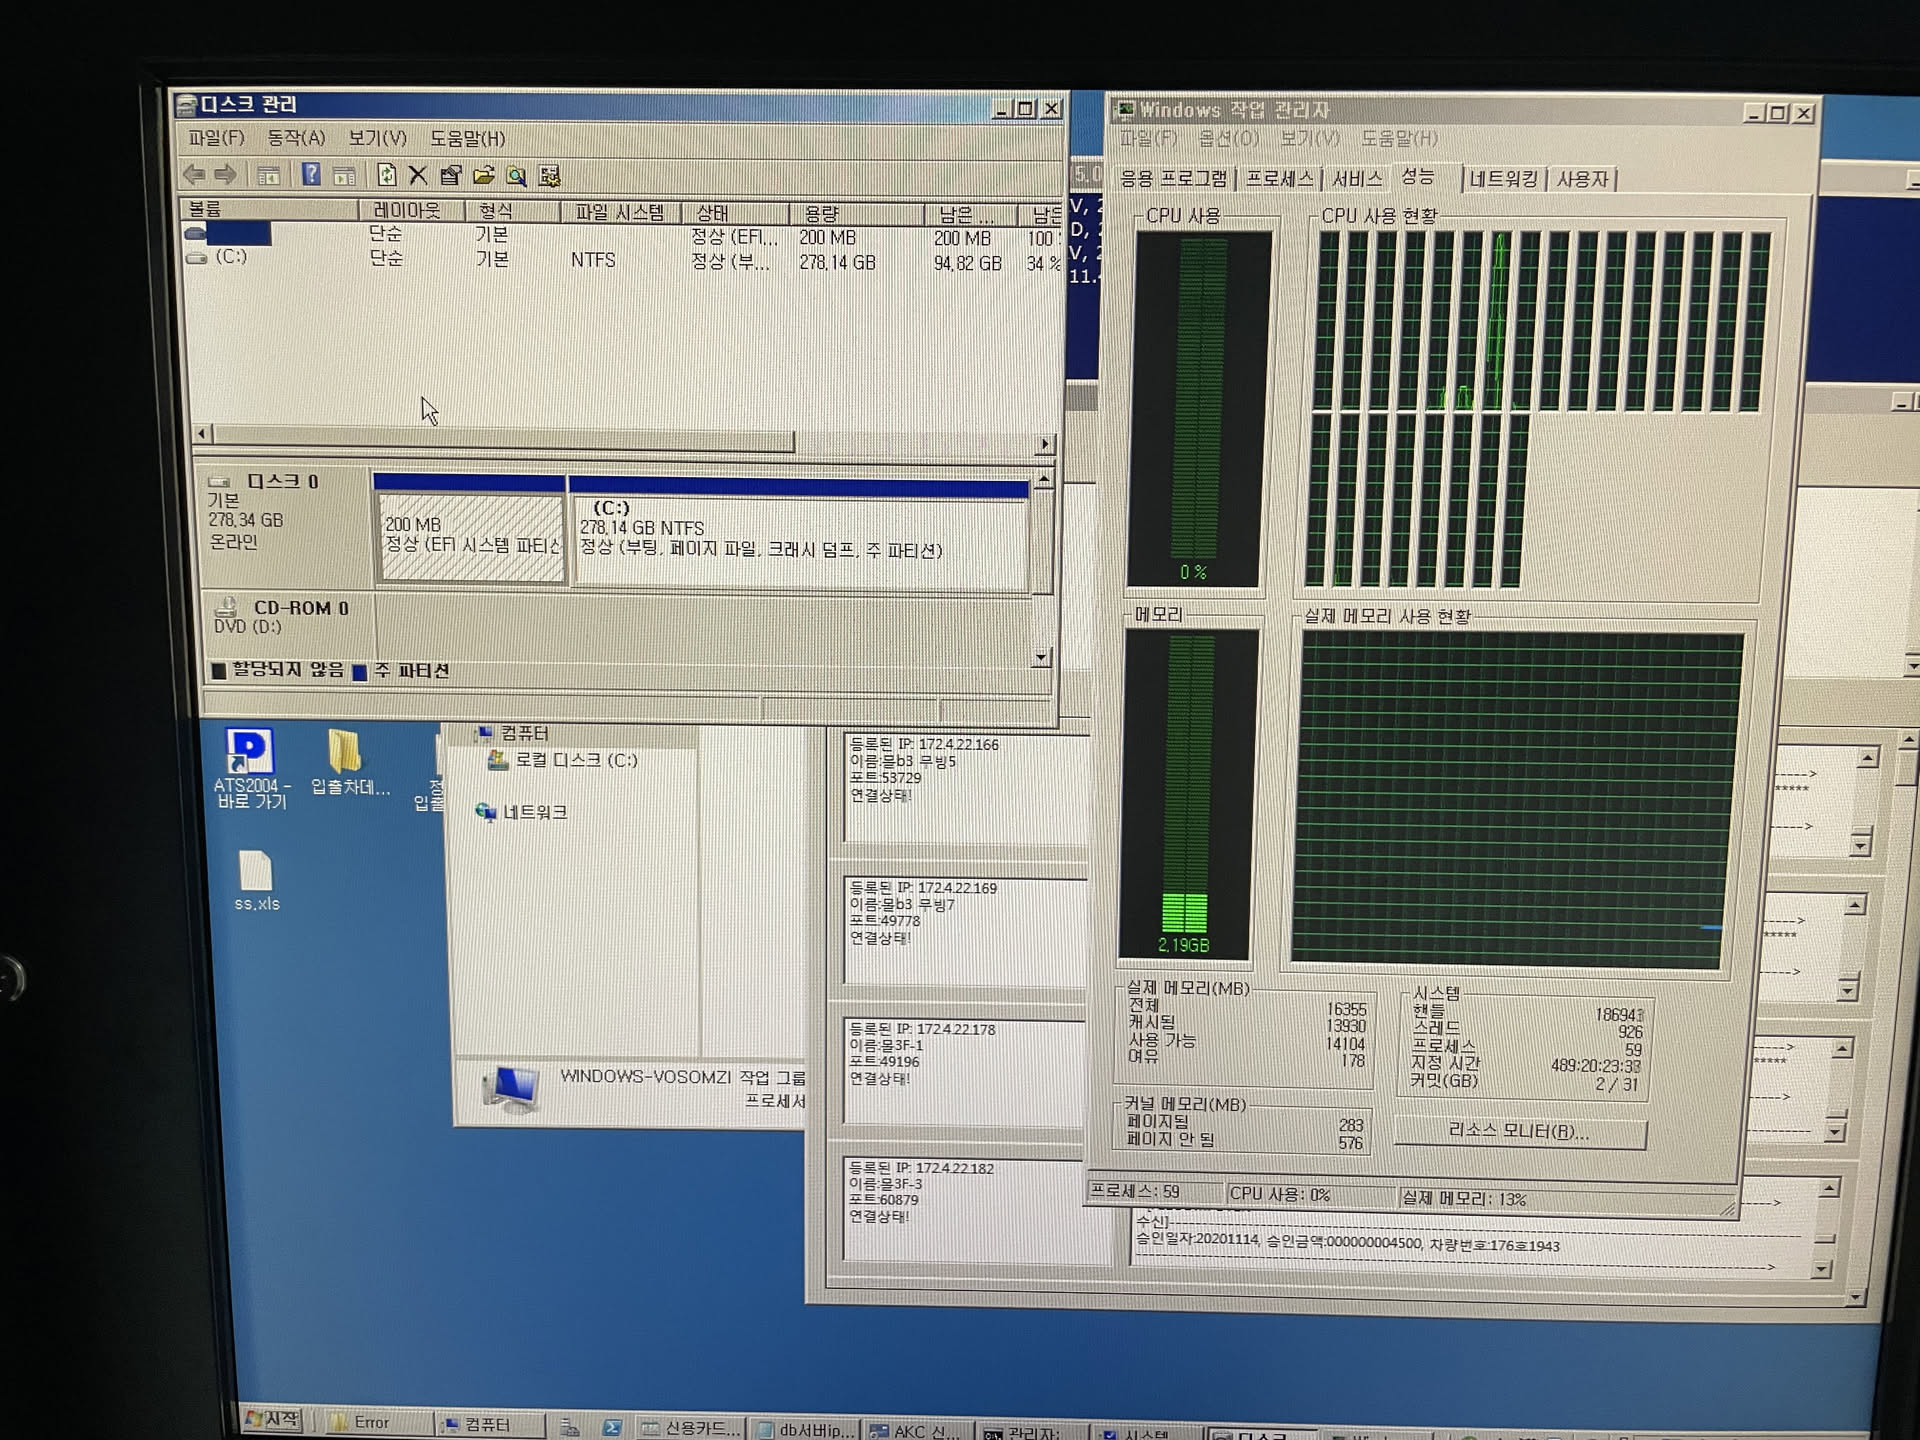The width and height of the screenshot is (1920, 1440).
Task: Click the 리소스 모니터(R)... button
Action: pyautogui.click(x=1518, y=1131)
